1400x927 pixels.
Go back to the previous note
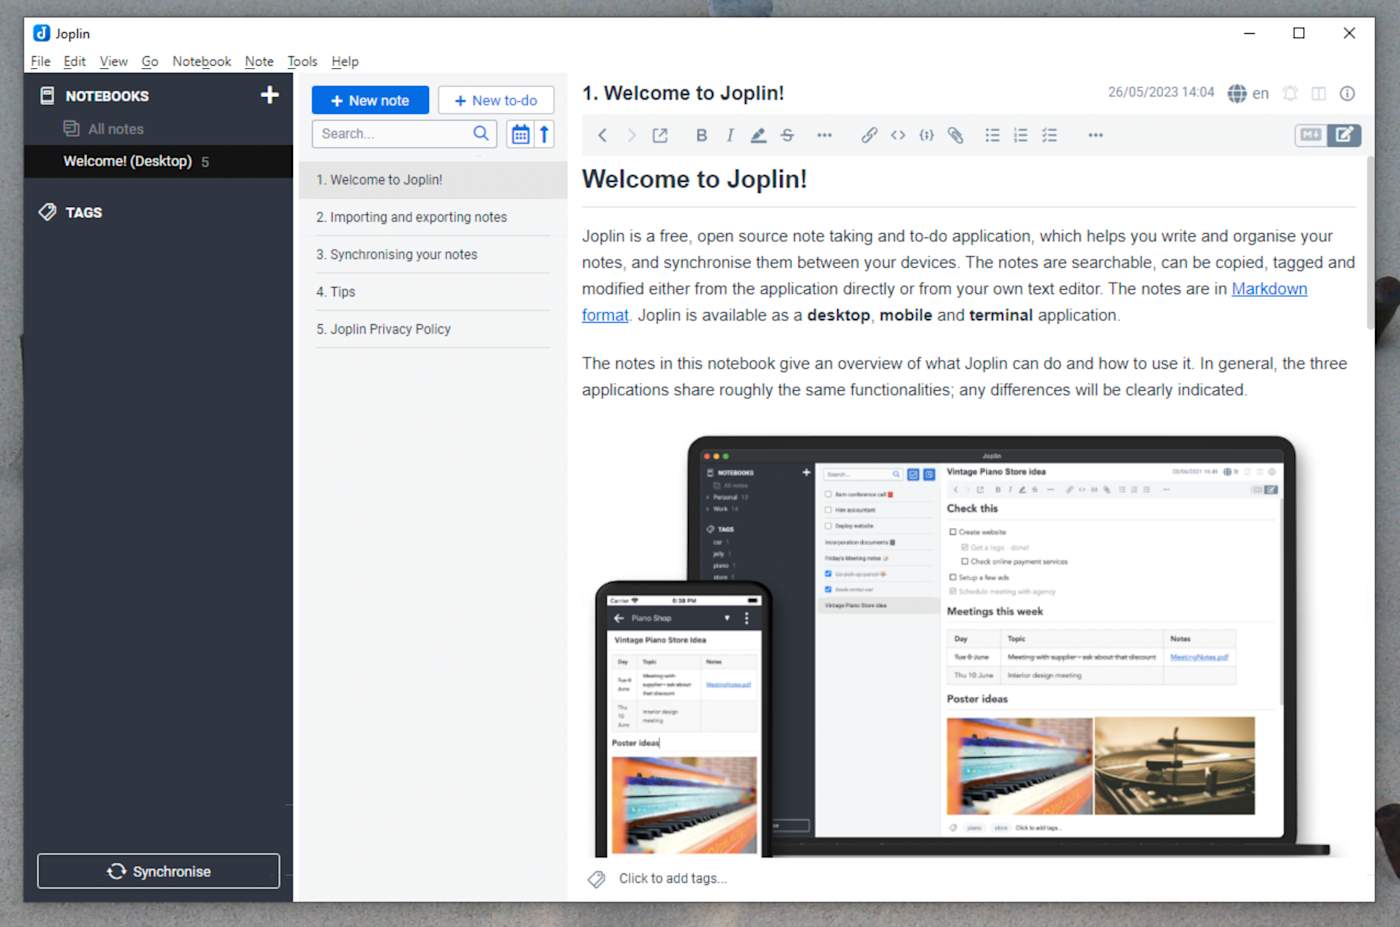pos(602,135)
